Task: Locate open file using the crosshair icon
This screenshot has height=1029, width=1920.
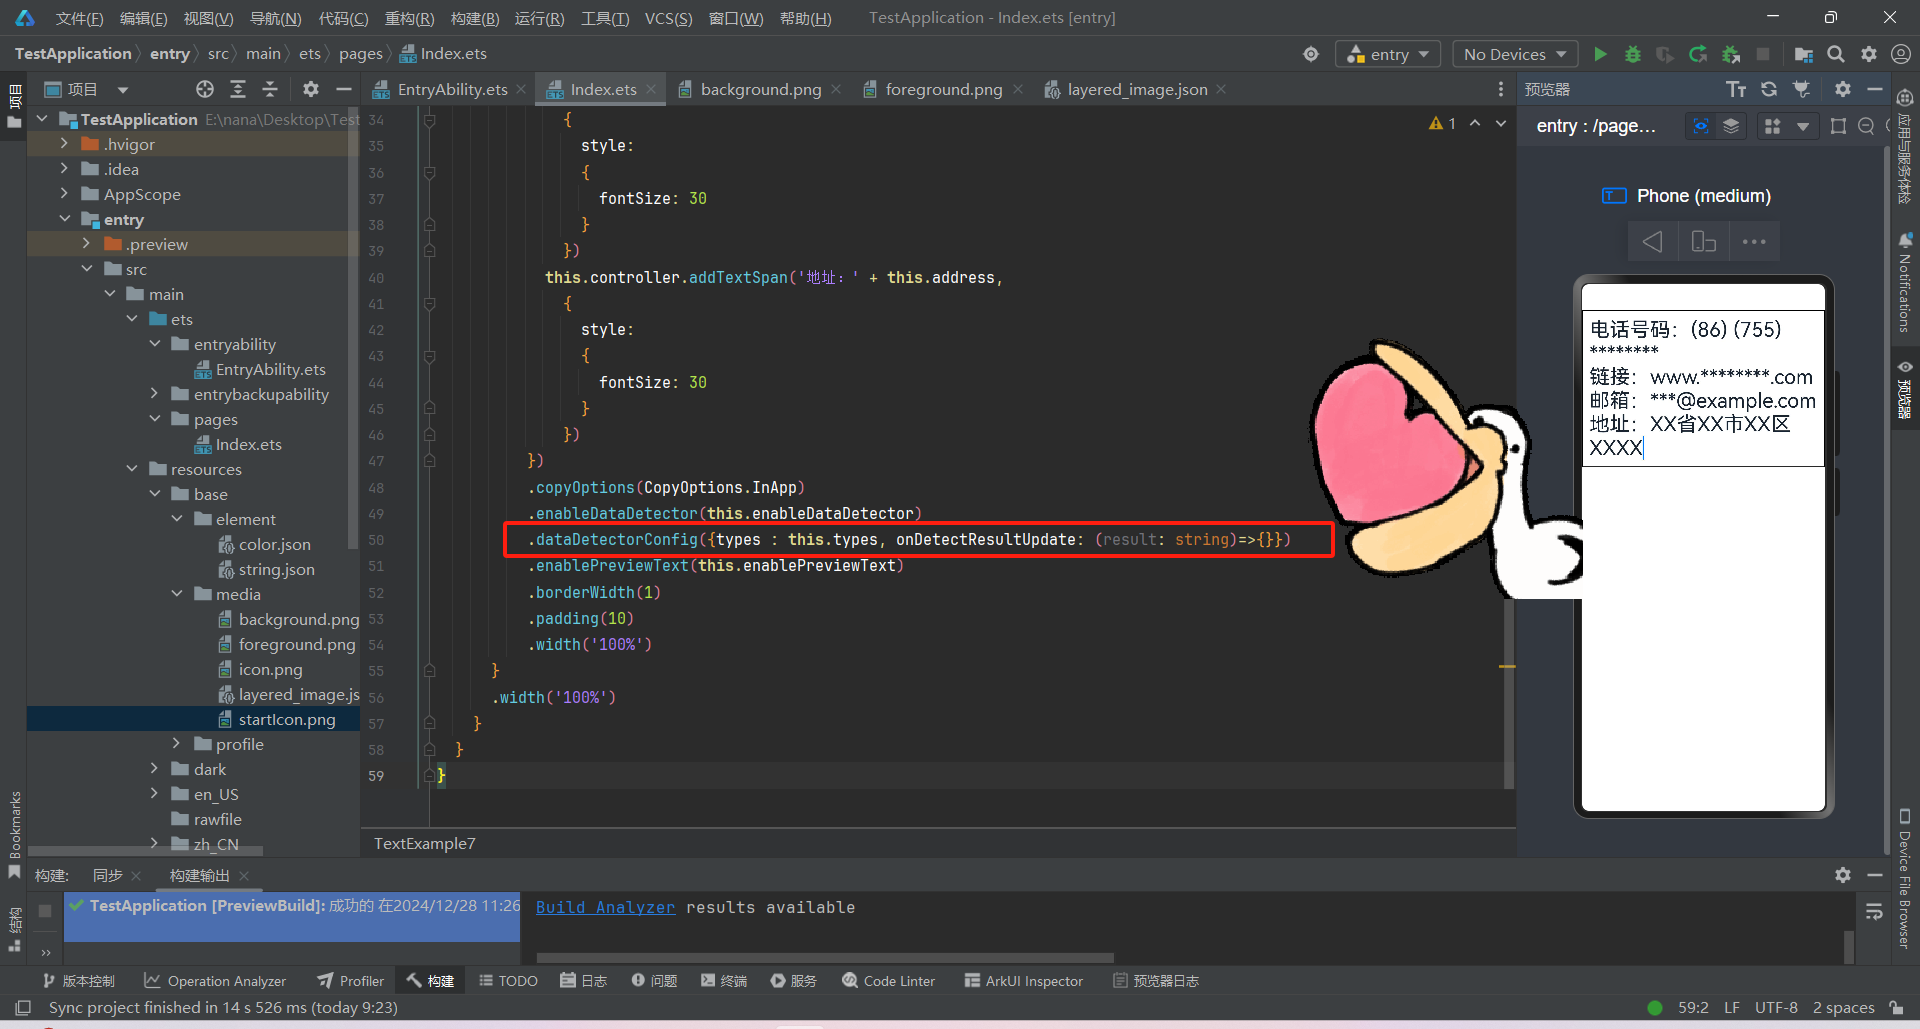Action: click(204, 89)
